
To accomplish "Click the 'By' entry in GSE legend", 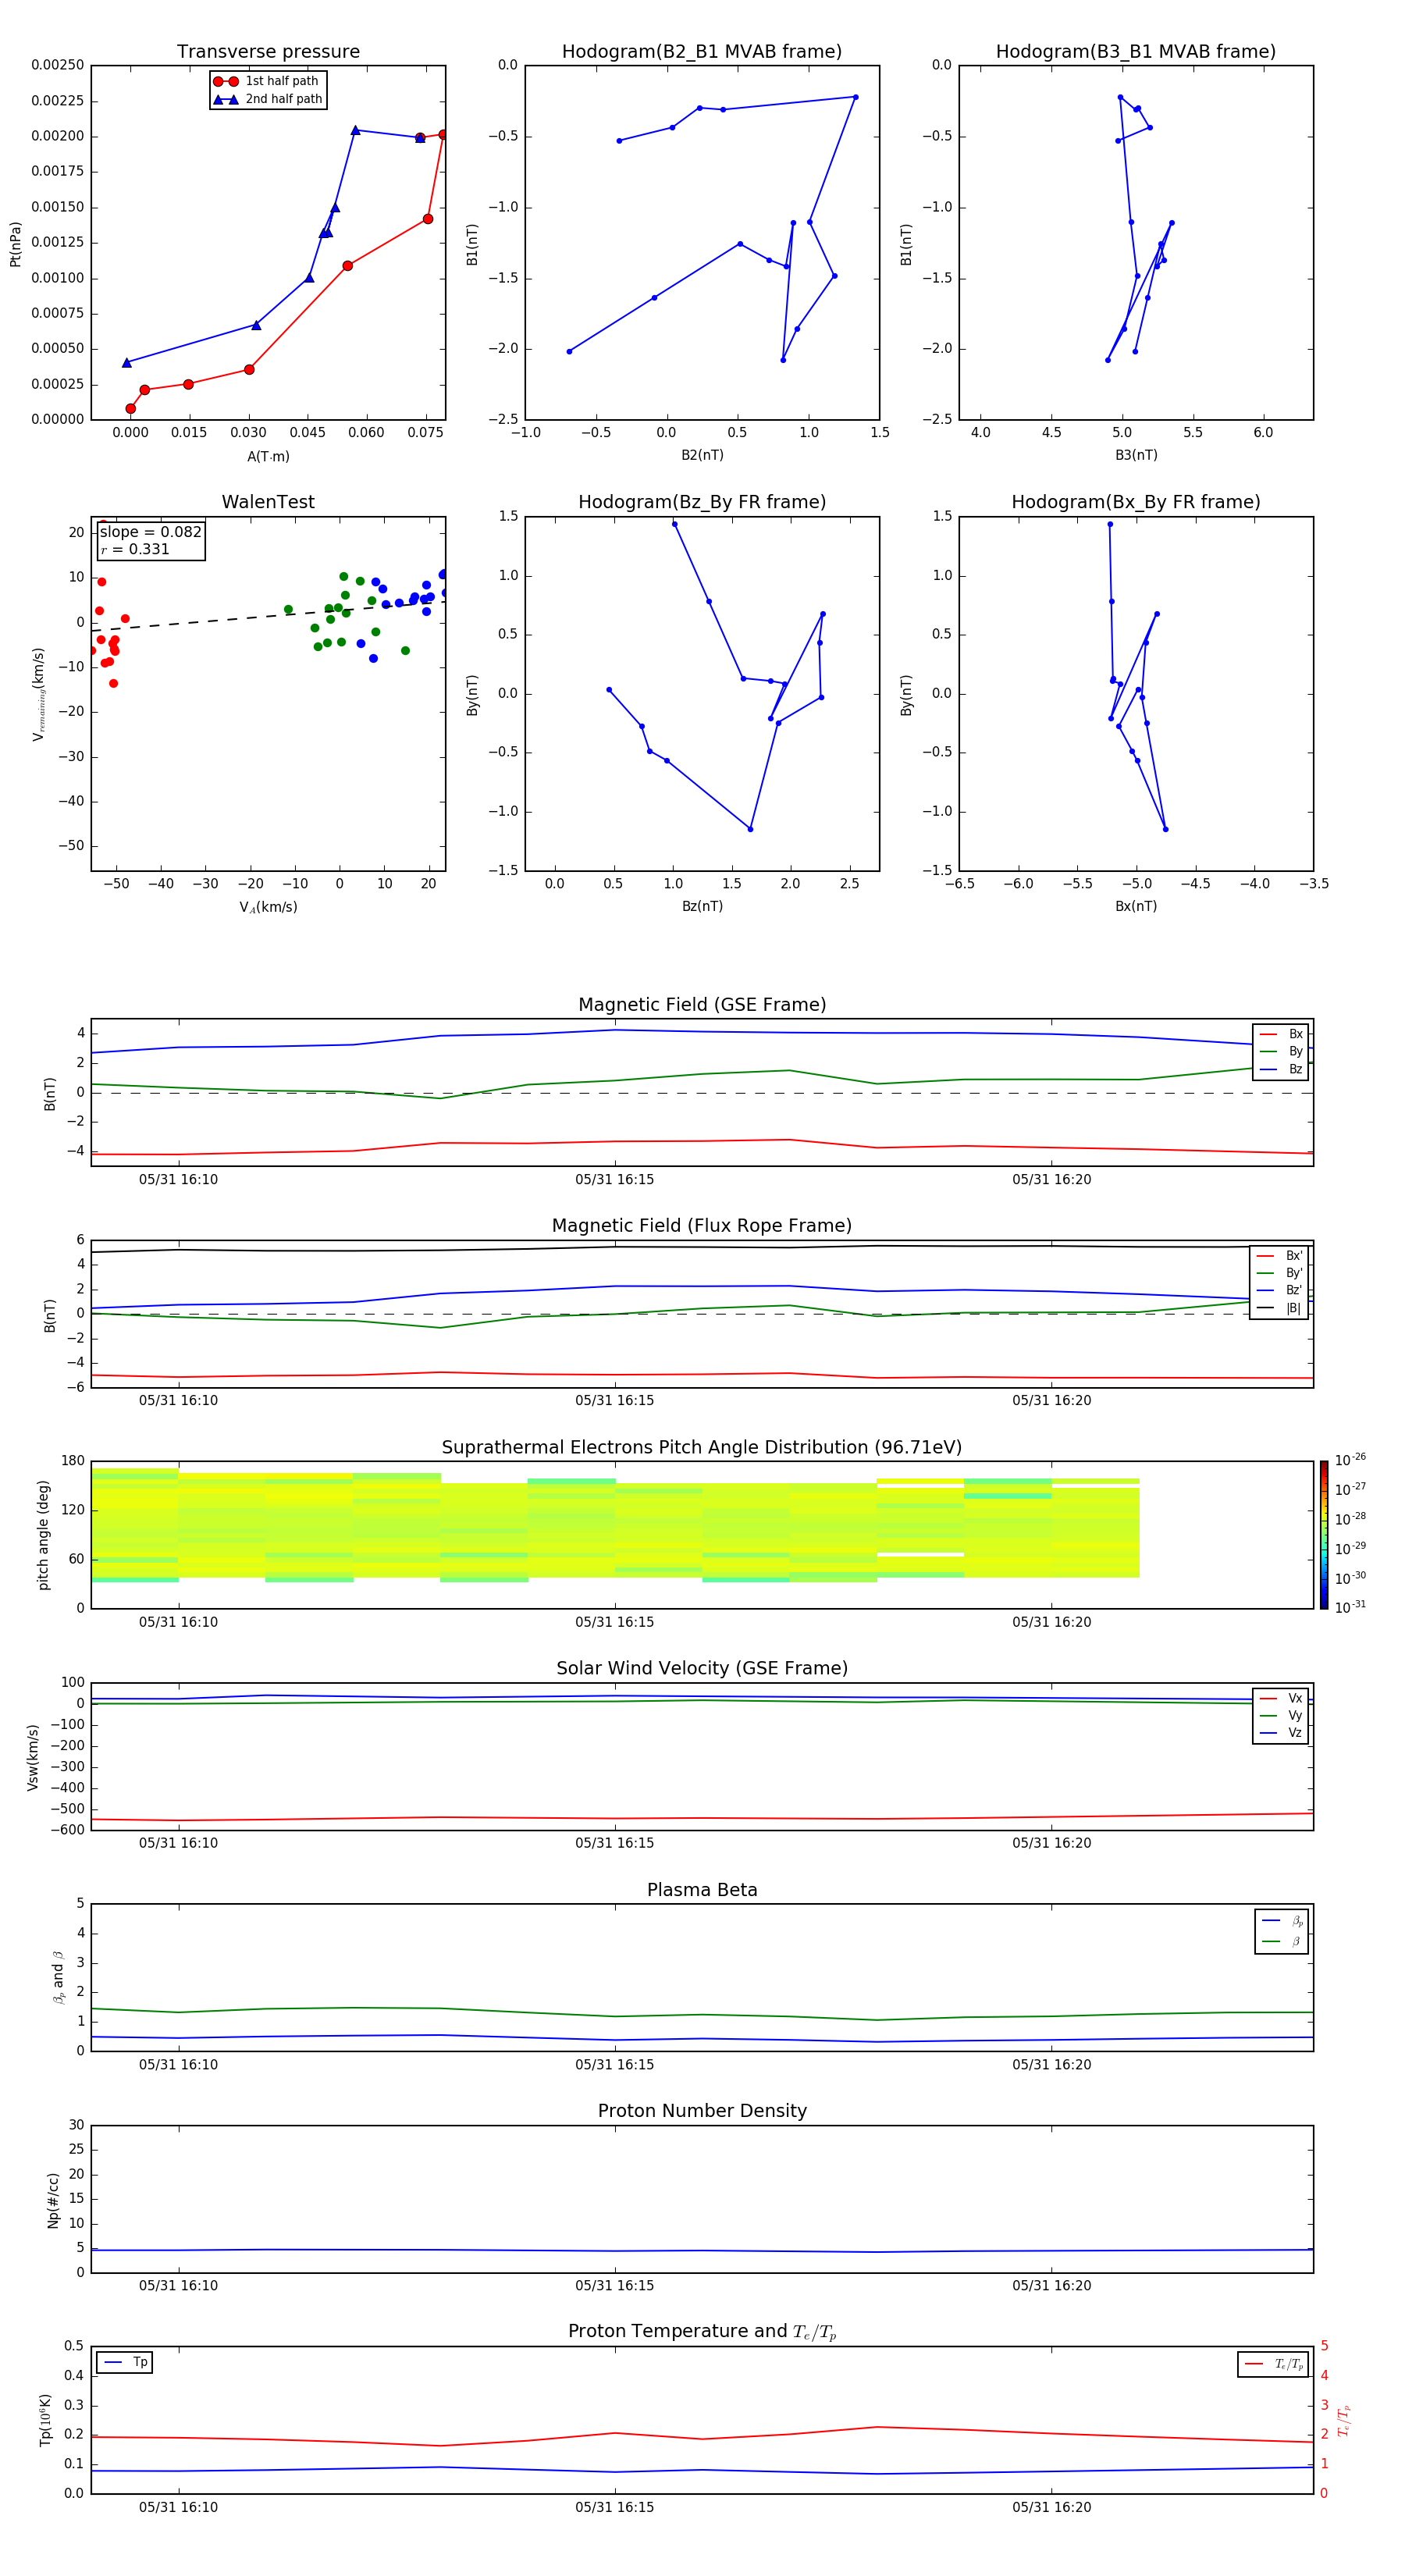I will pos(1281,1052).
